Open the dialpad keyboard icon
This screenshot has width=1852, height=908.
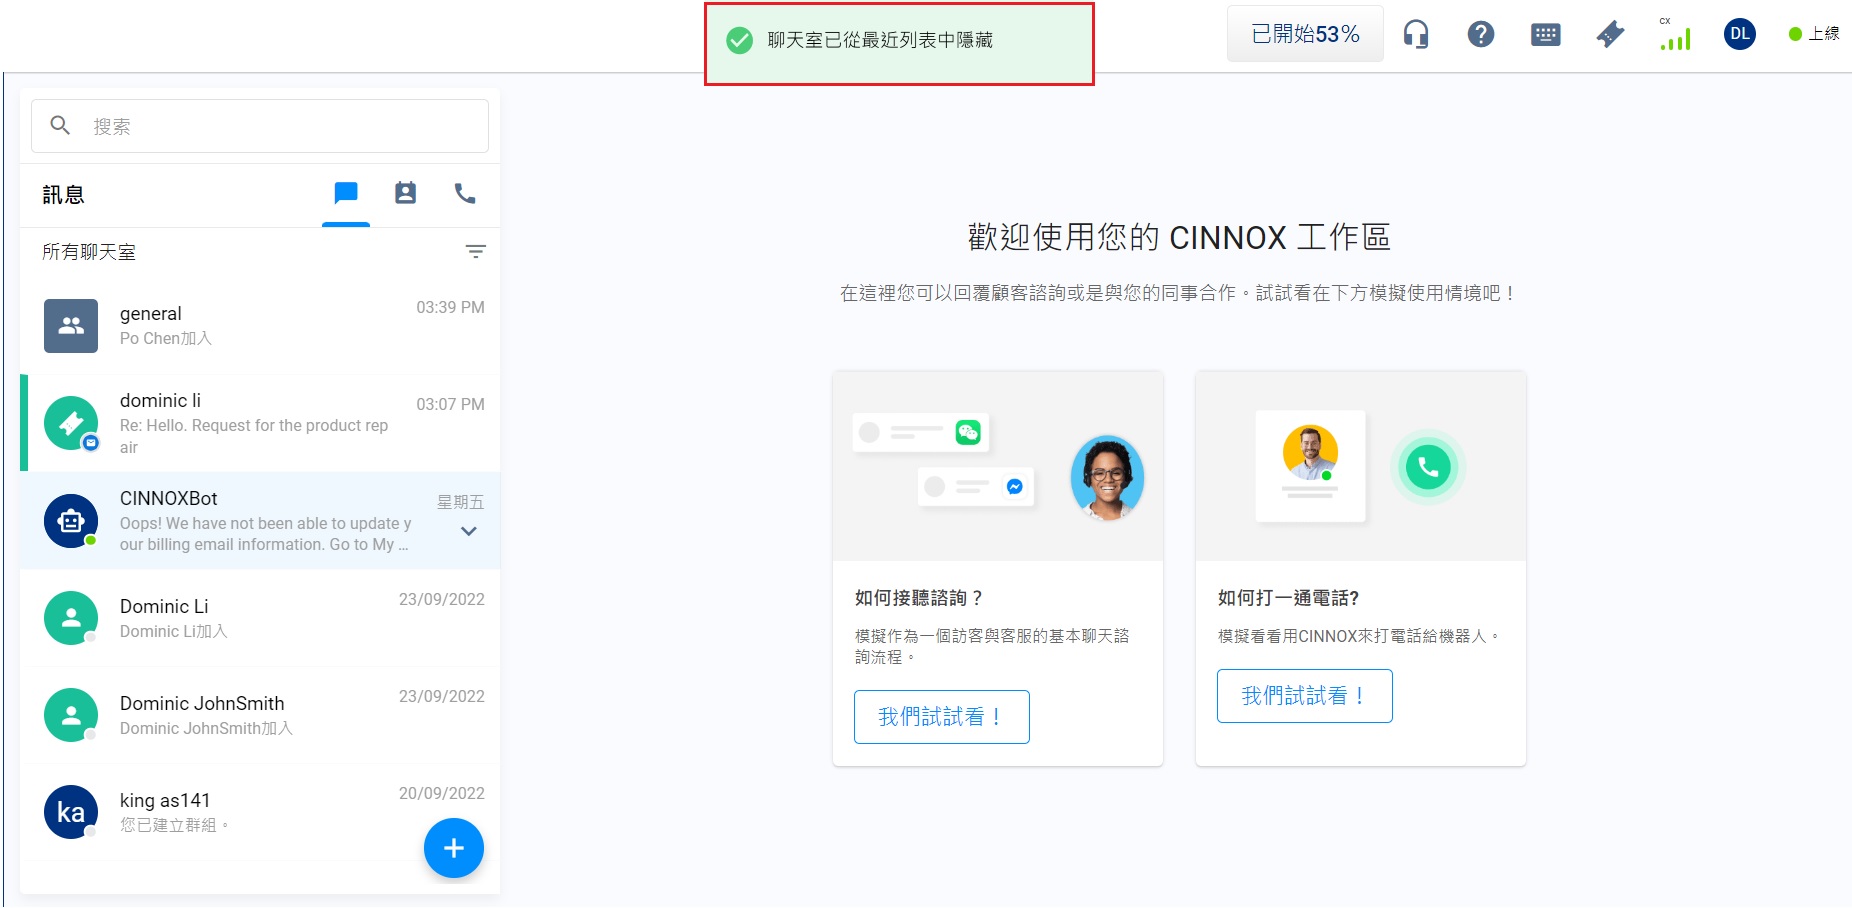point(1544,33)
